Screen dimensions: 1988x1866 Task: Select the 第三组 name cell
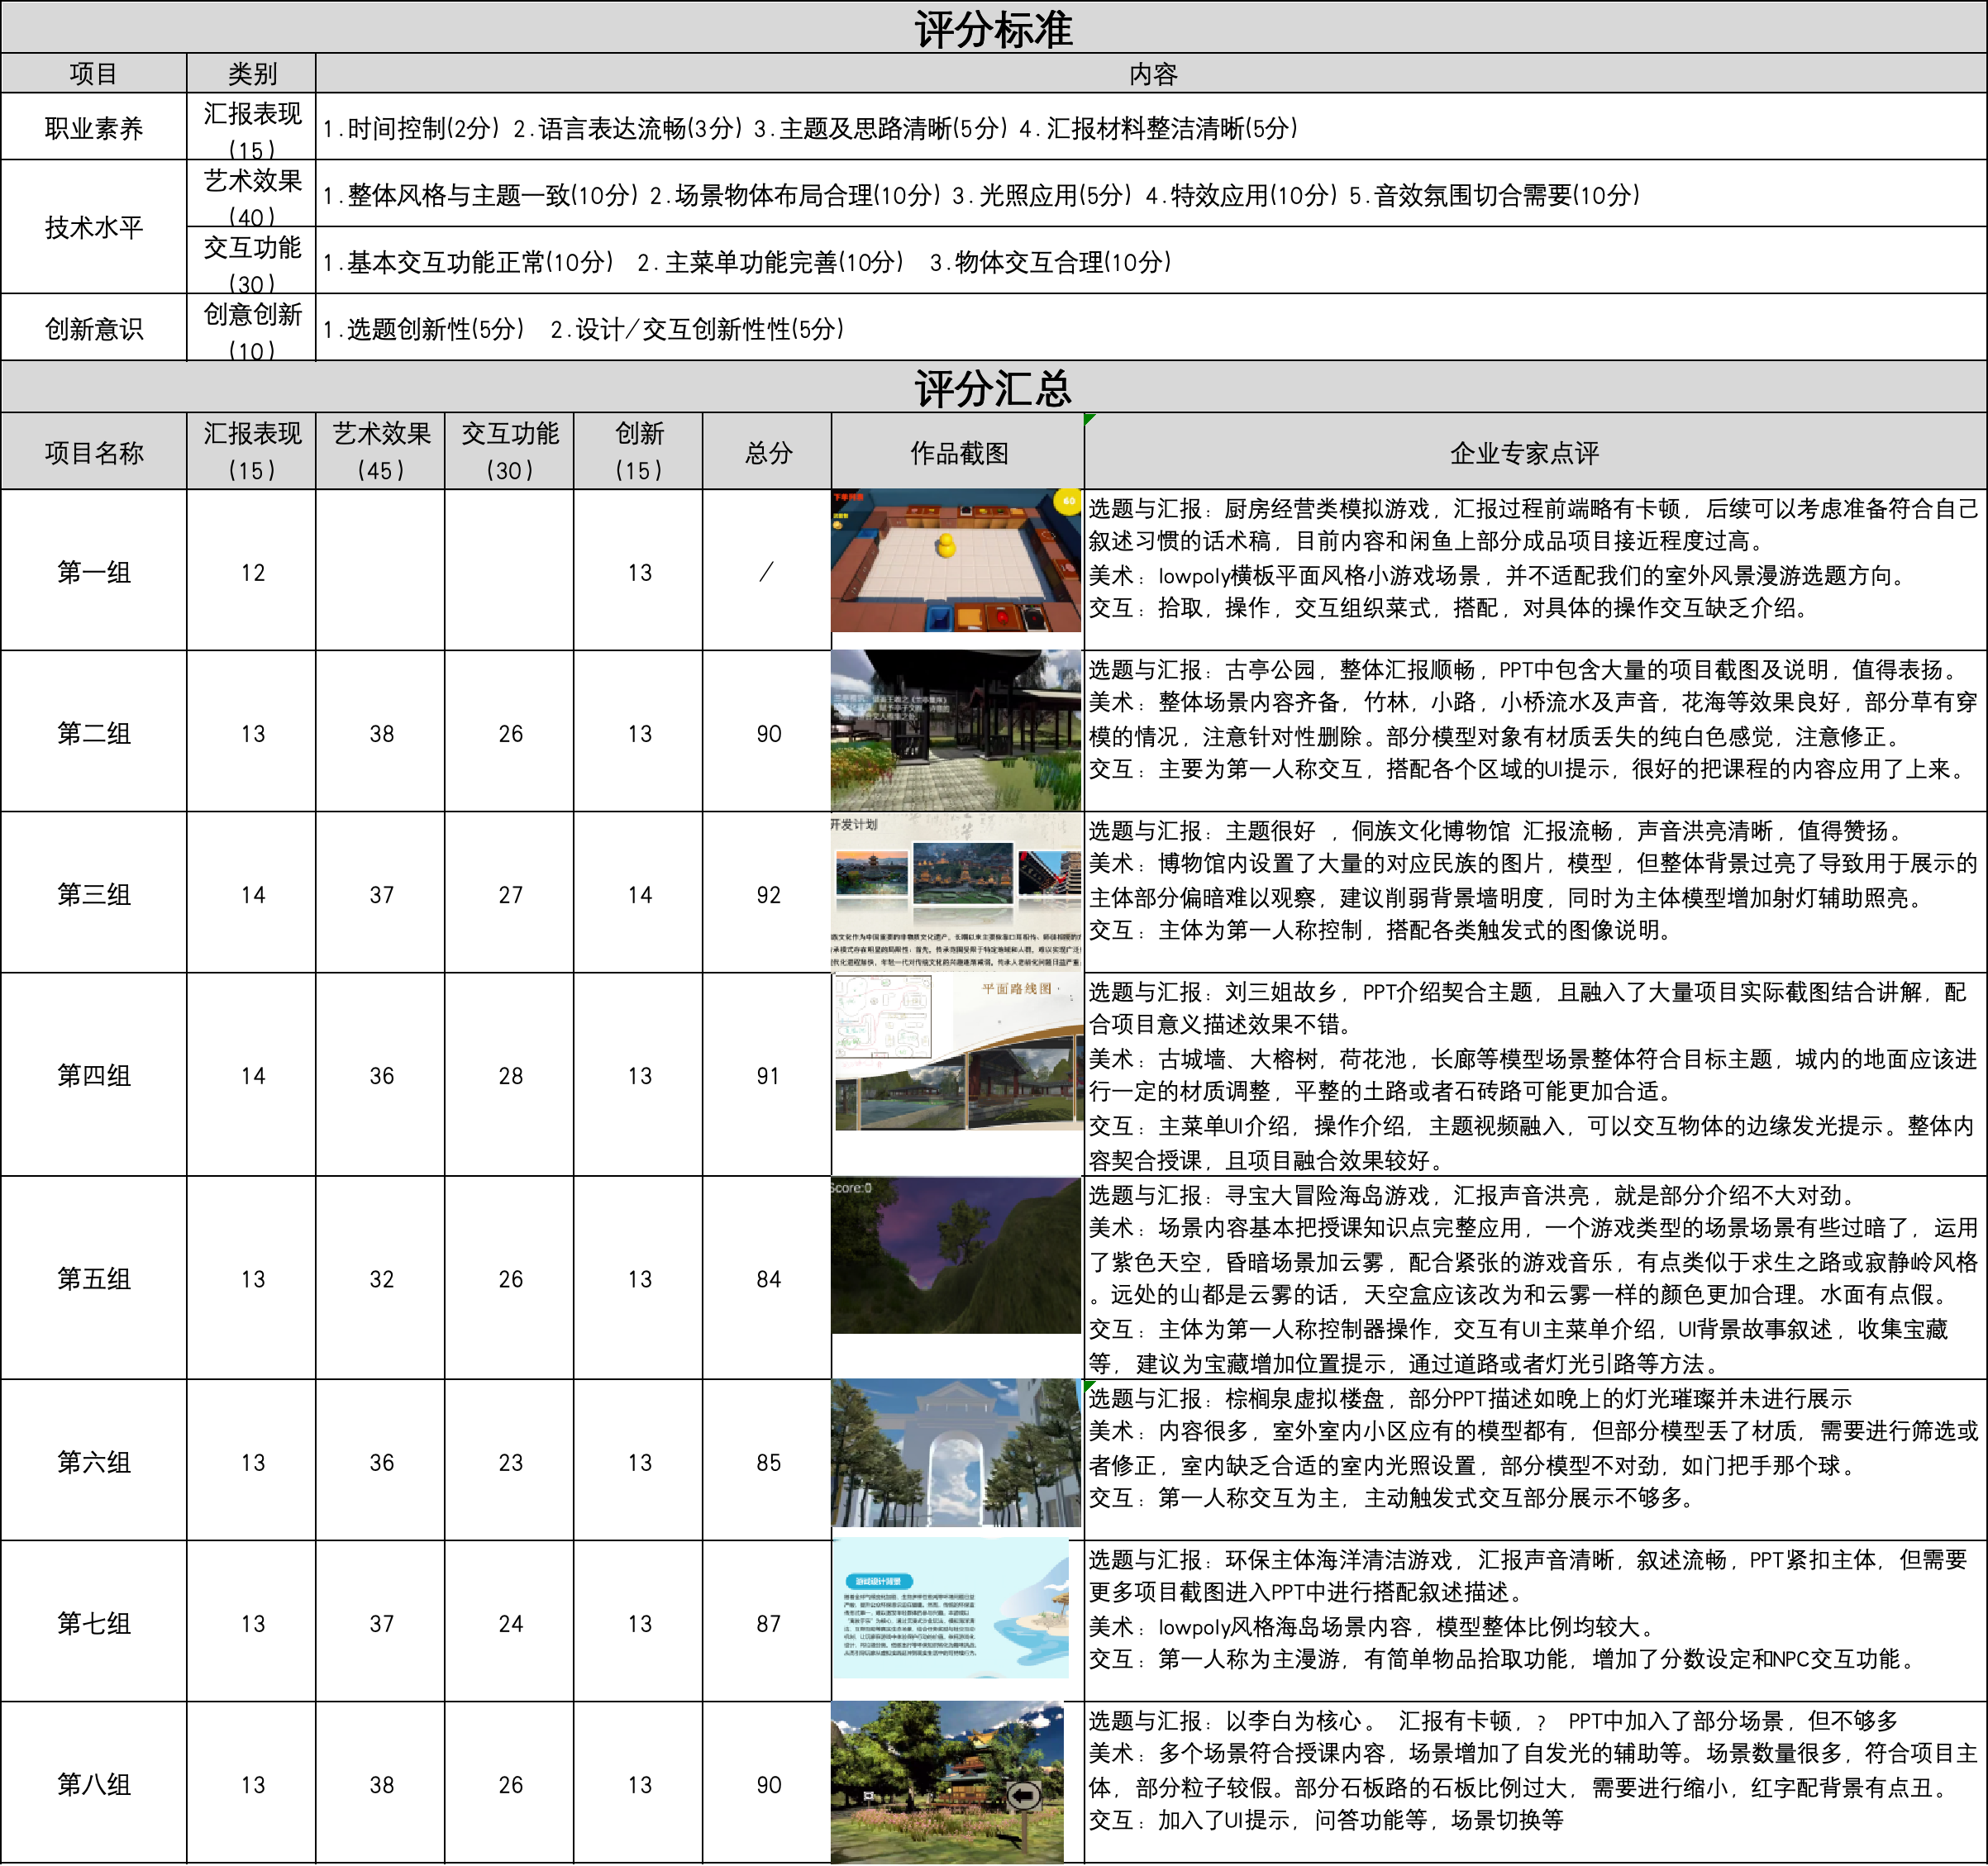(94, 892)
